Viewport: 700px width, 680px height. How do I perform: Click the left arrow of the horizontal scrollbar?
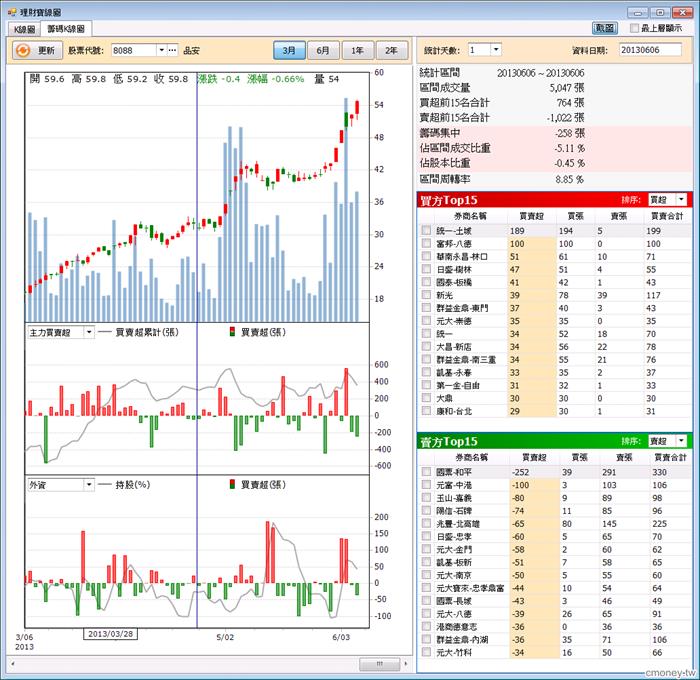[x=12, y=663]
